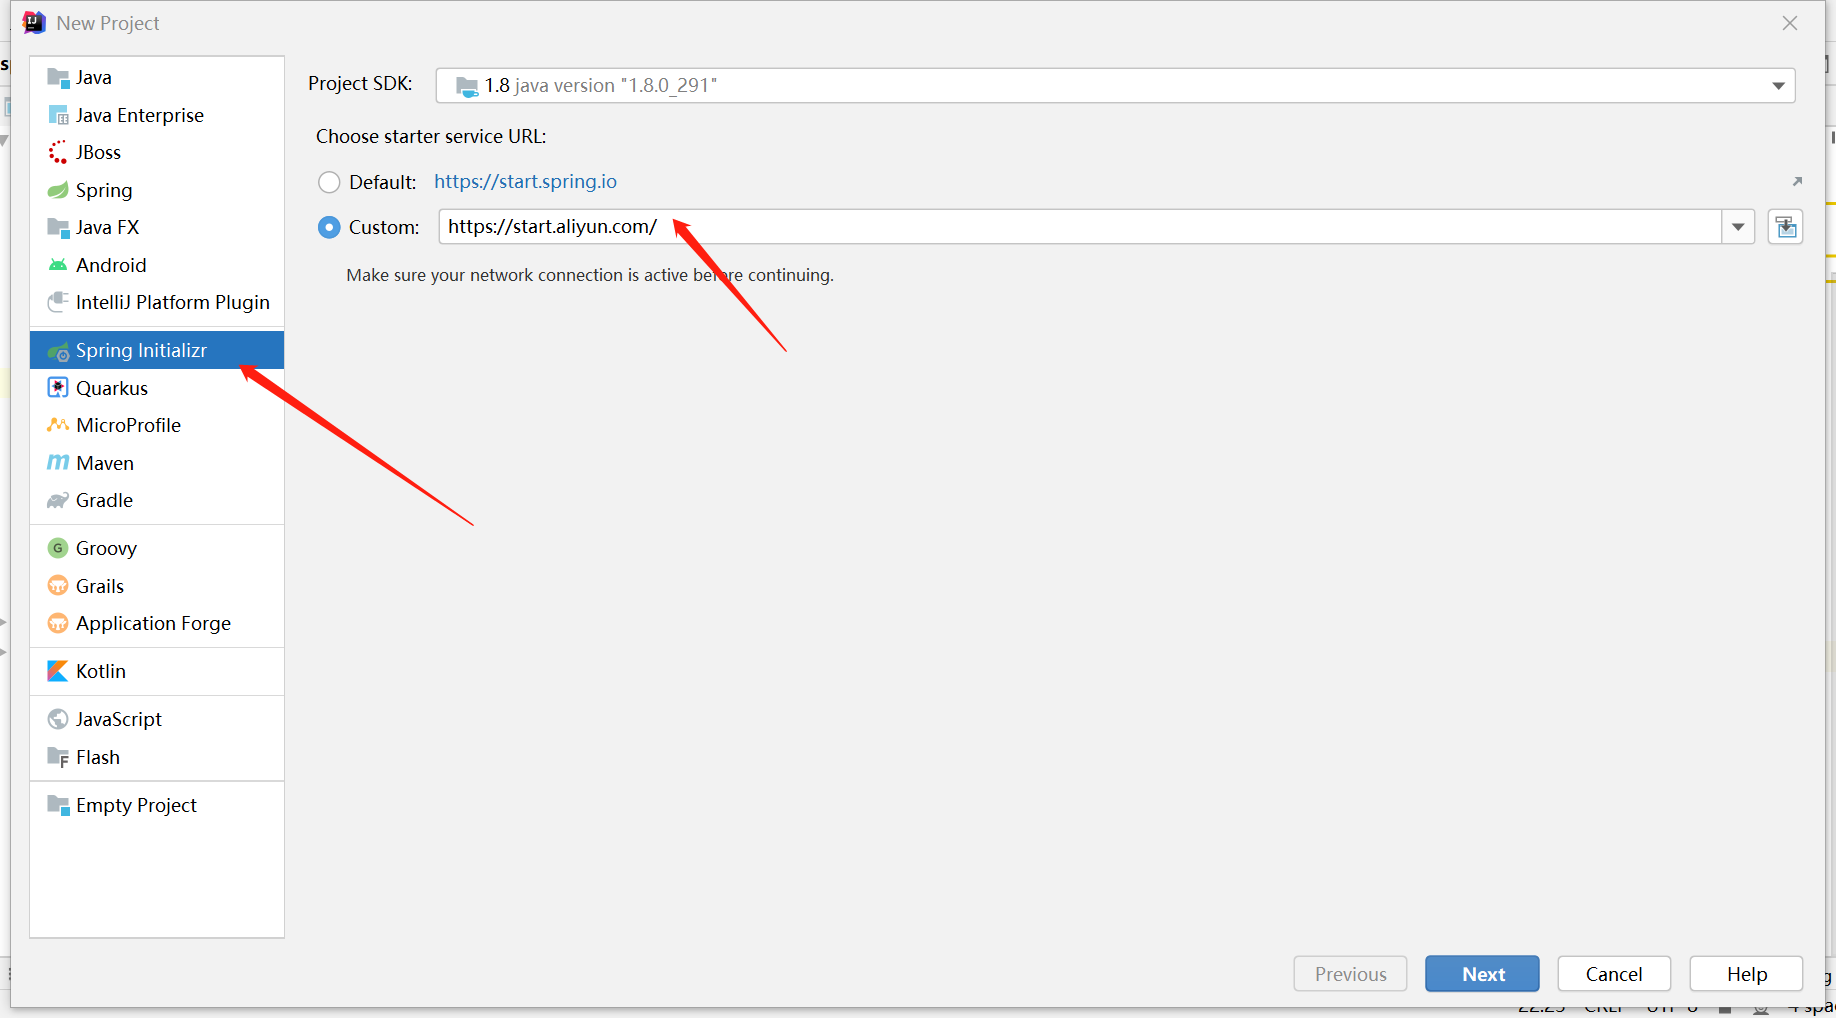Click the JavaScript globe icon
The image size is (1836, 1018).
click(x=58, y=719)
